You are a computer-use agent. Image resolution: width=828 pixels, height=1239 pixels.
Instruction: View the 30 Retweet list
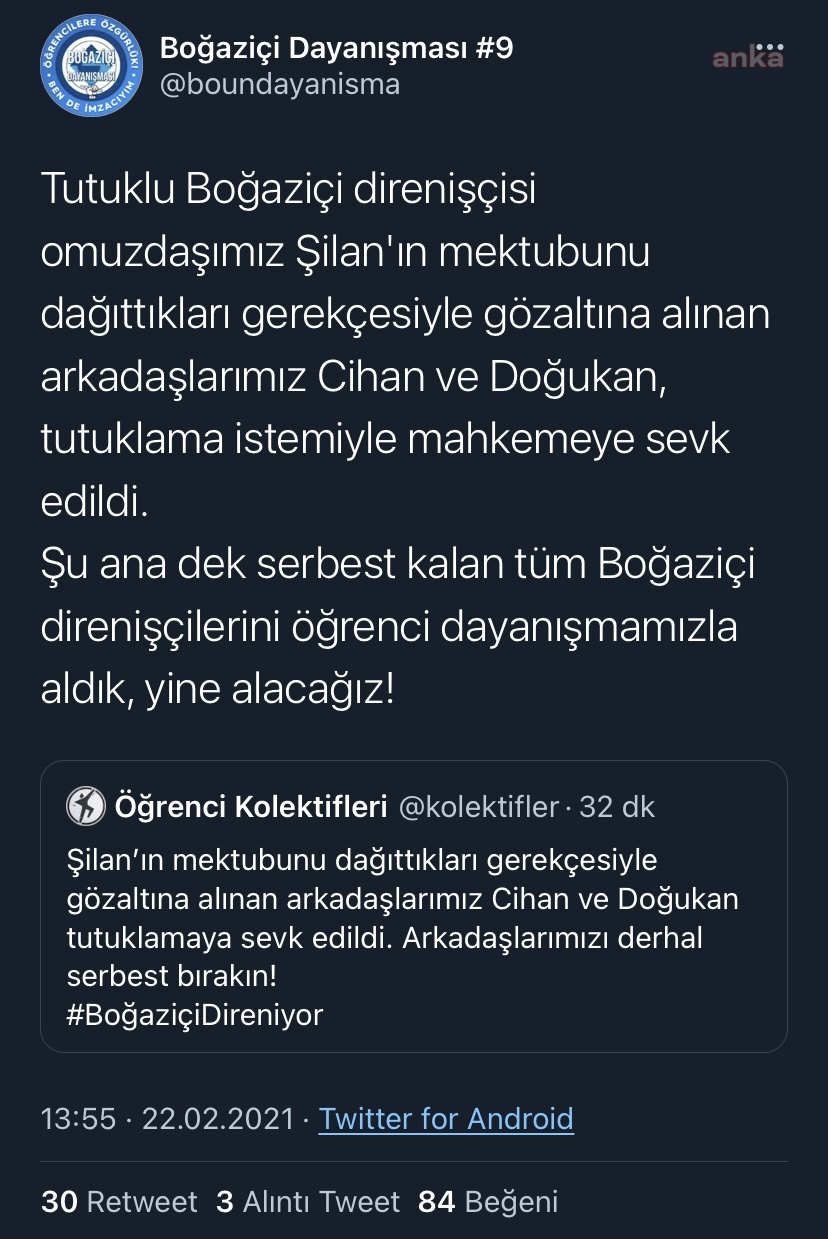pyautogui.click(x=119, y=1201)
